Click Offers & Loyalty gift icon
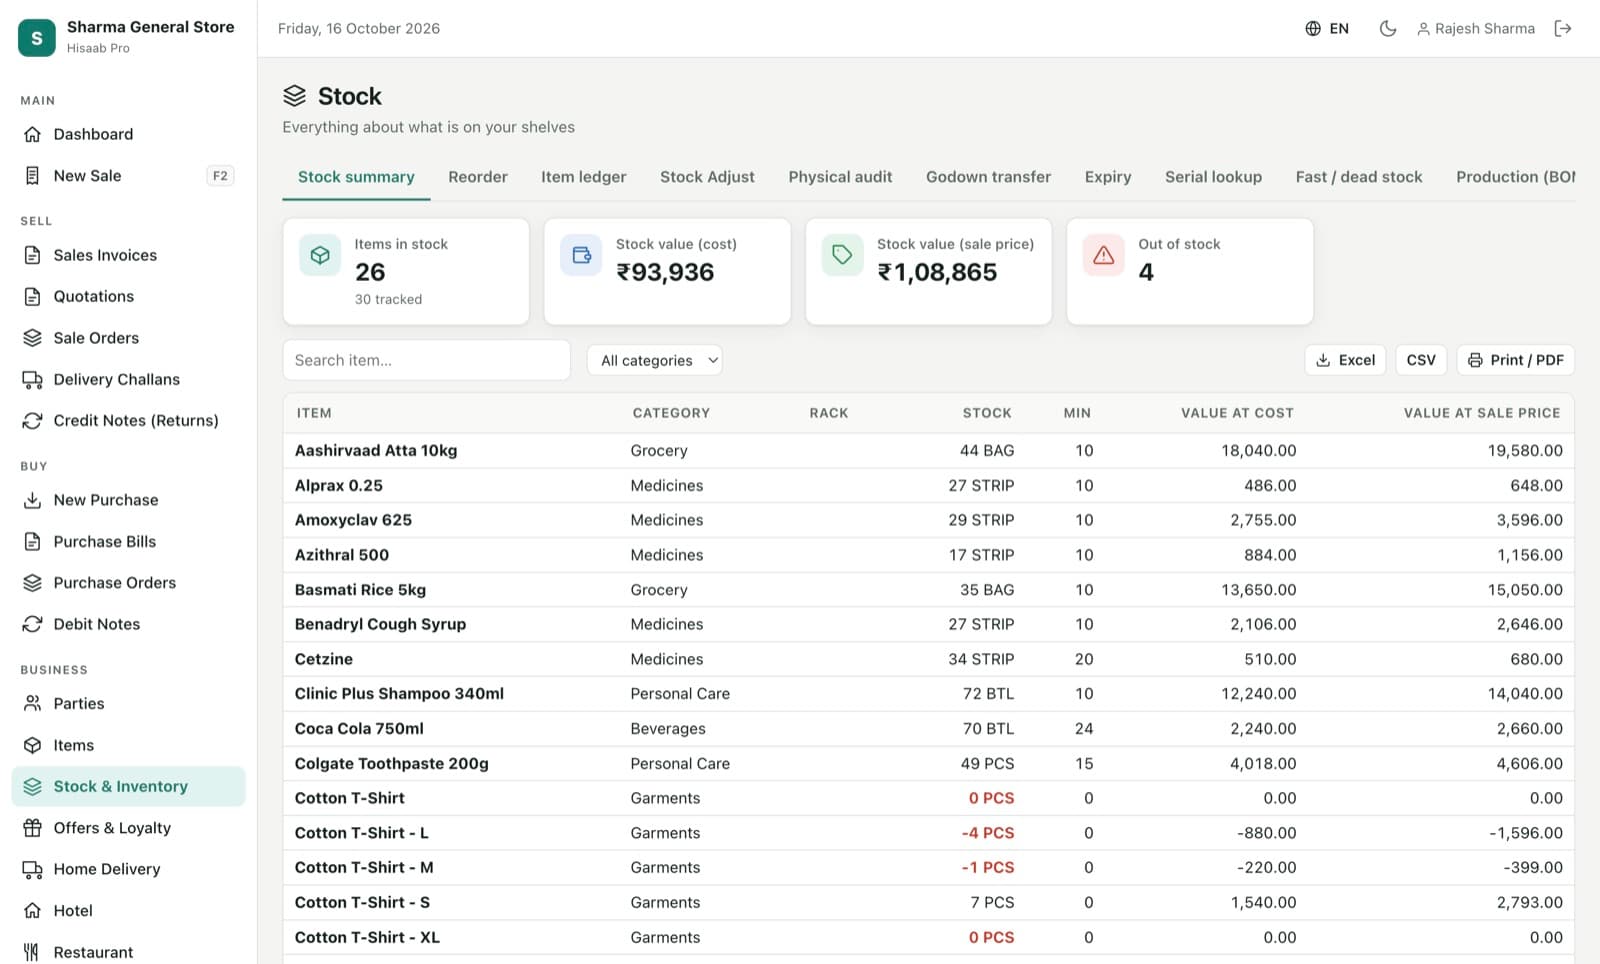This screenshot has height=964, width=1600. point(33,828)
